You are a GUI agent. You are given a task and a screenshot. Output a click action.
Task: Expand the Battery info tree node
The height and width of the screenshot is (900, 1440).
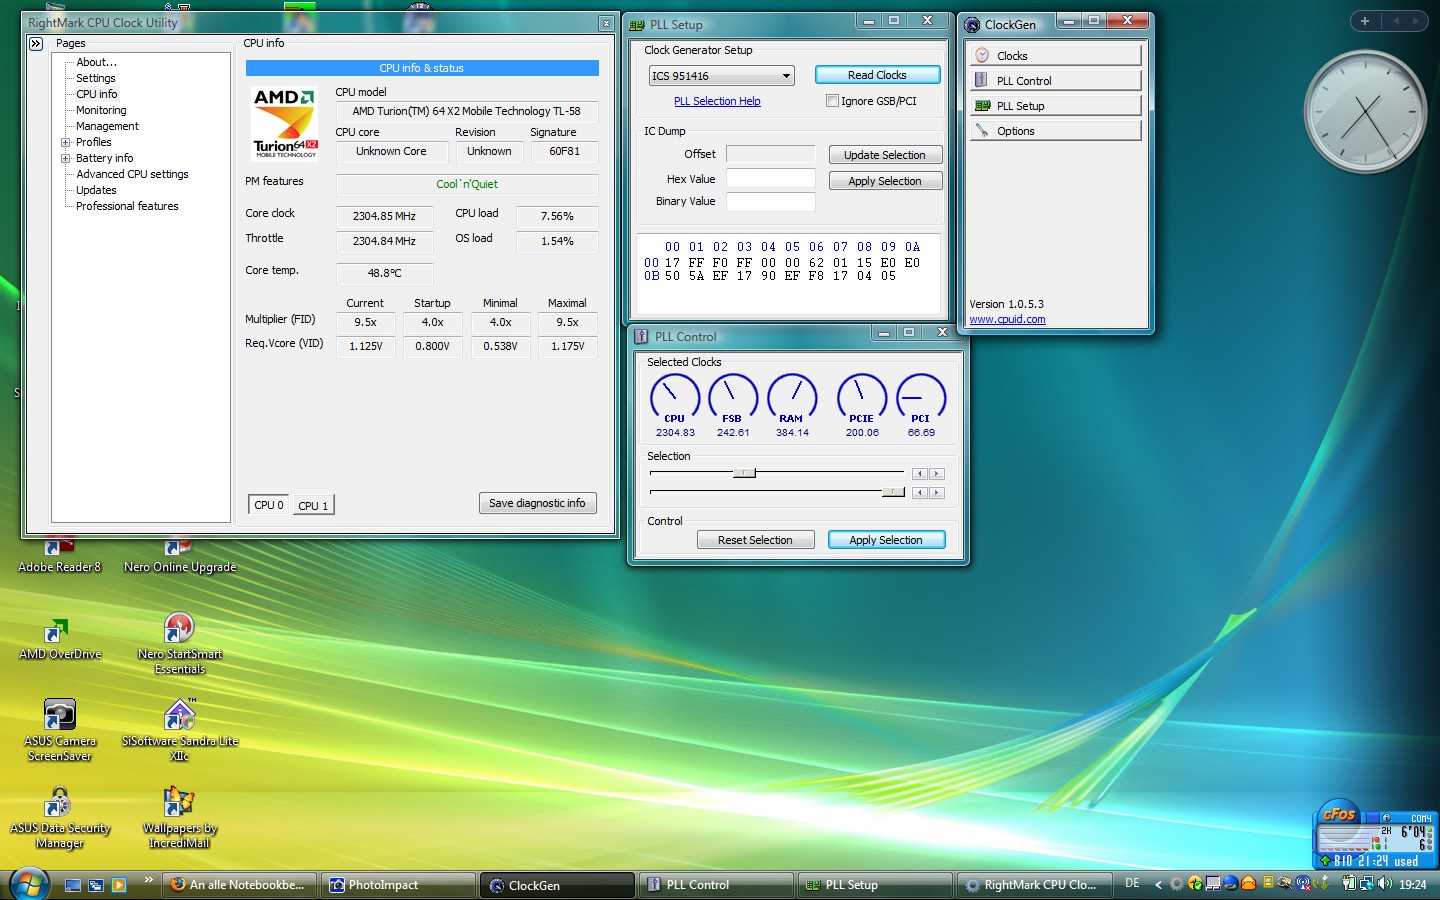tap(65, 158)
